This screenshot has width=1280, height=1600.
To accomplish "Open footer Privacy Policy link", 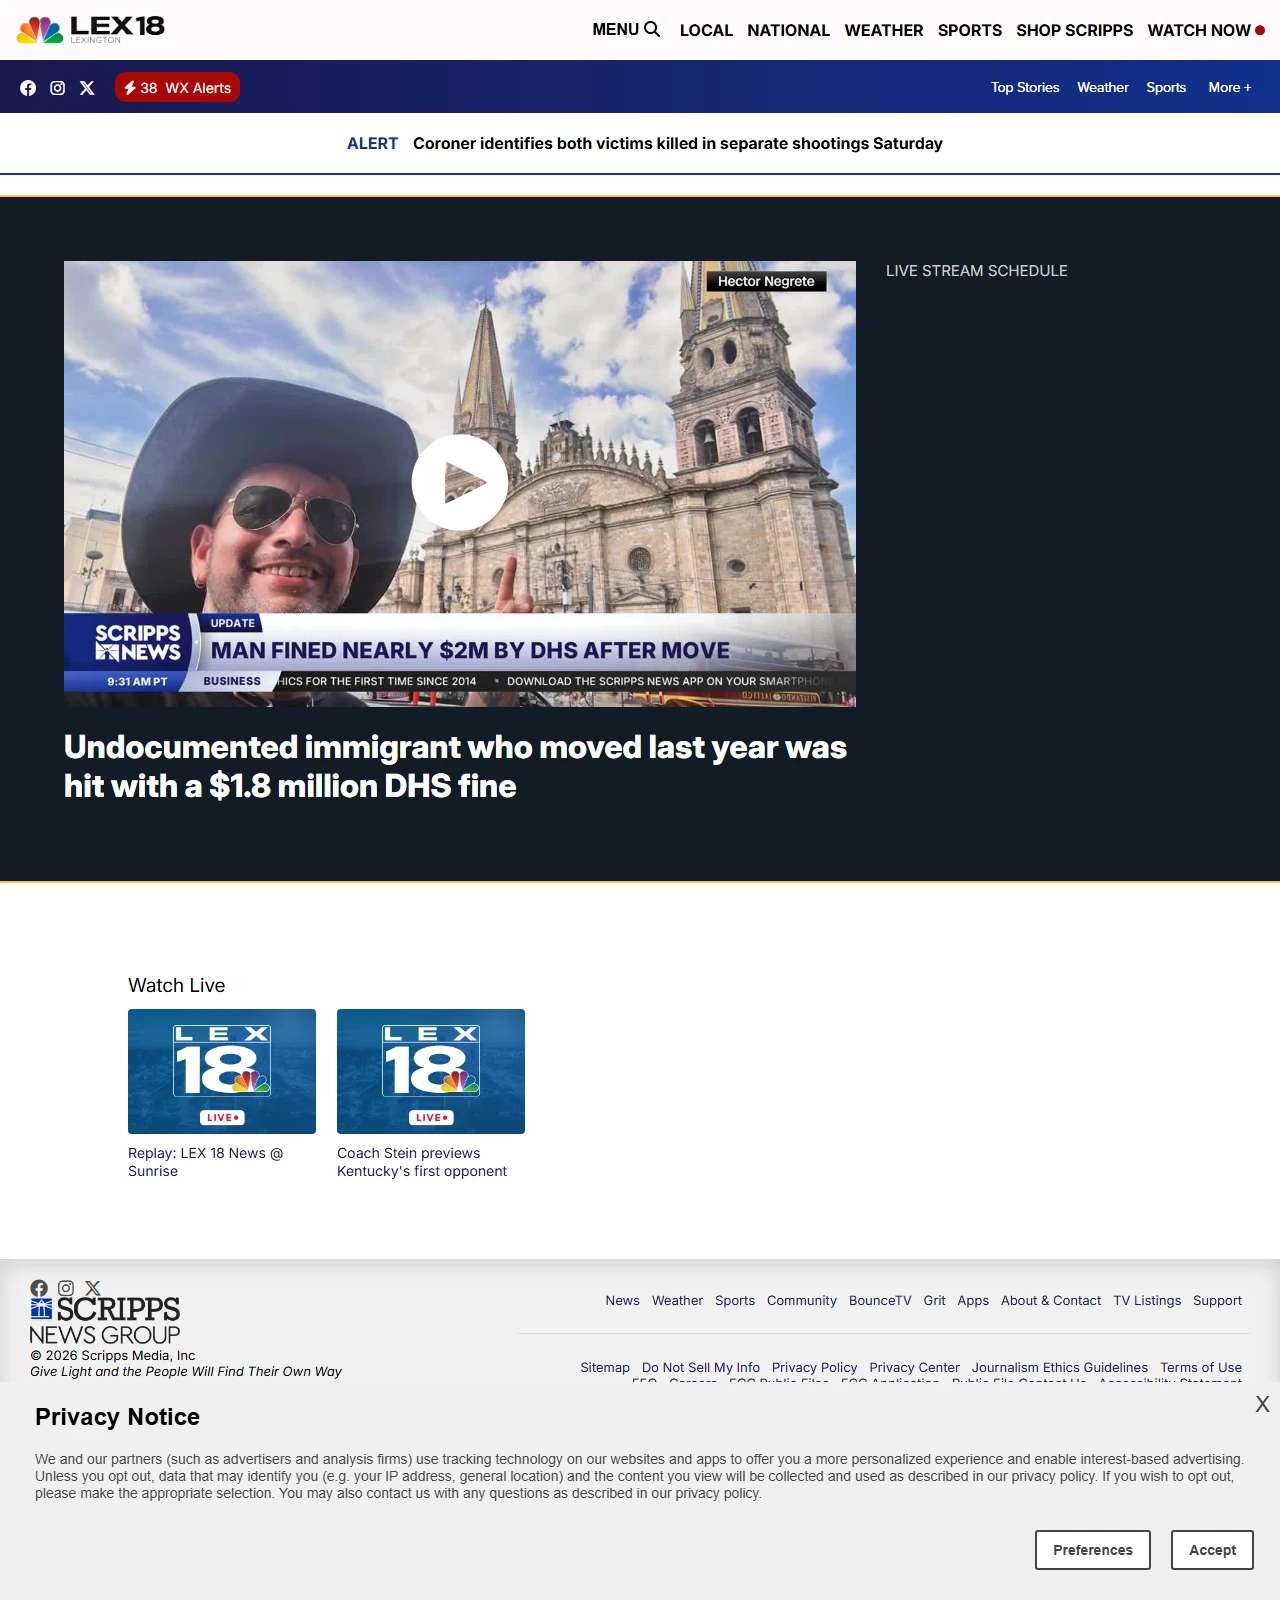I will coord(814,1367).
